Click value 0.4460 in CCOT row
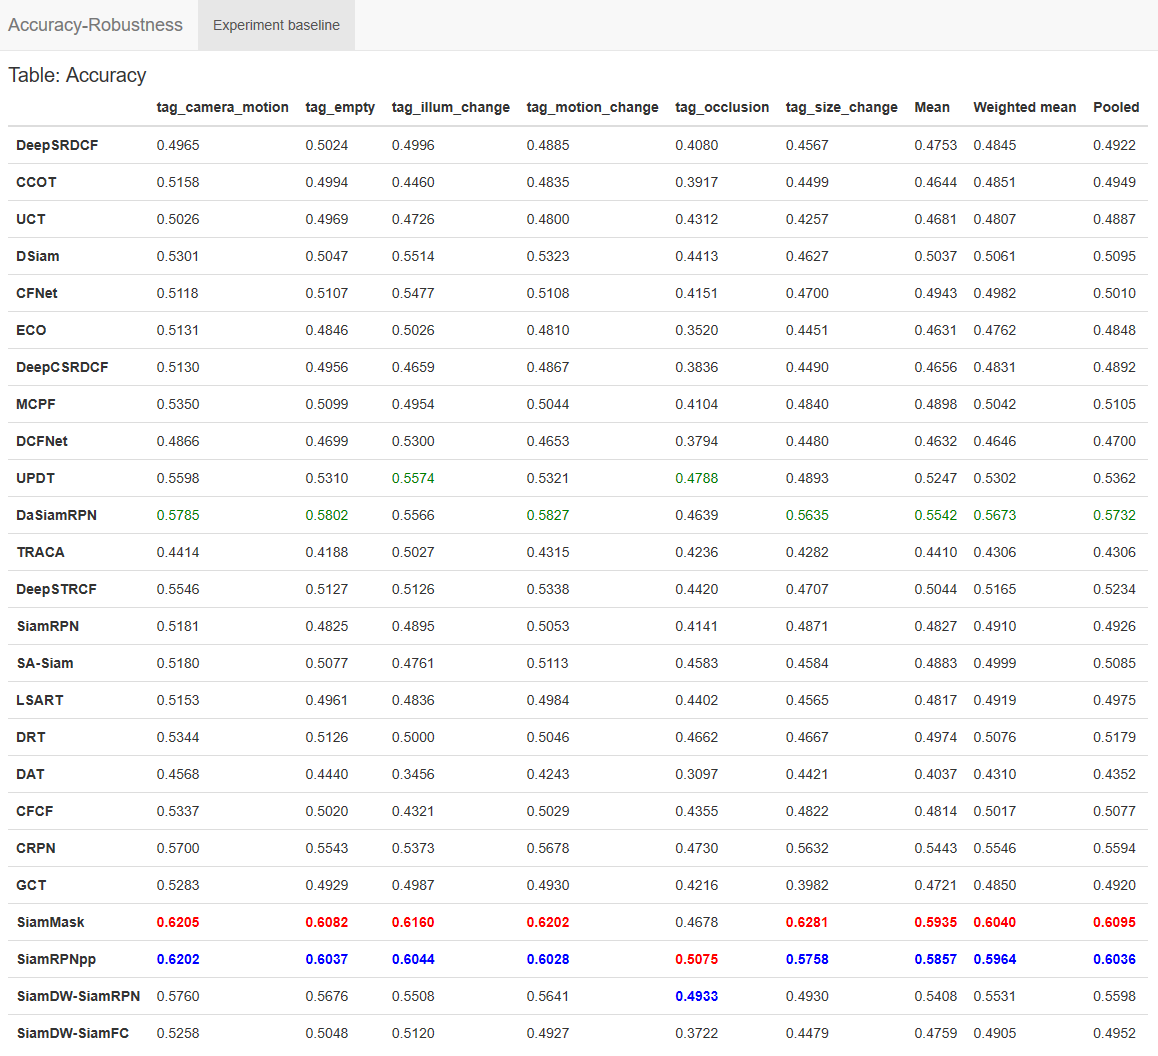Viewport: 1158px width, 1056px height. (413, 182)
